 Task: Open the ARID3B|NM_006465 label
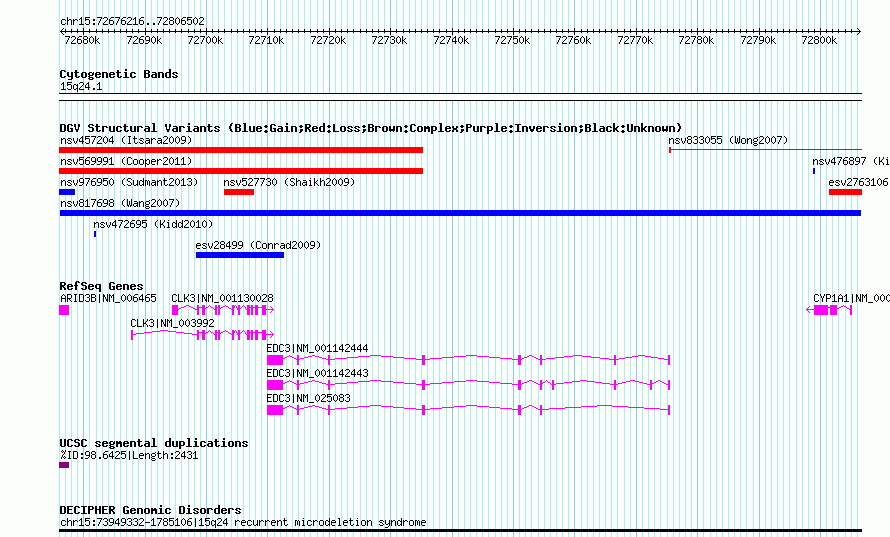tap(108, 298)
